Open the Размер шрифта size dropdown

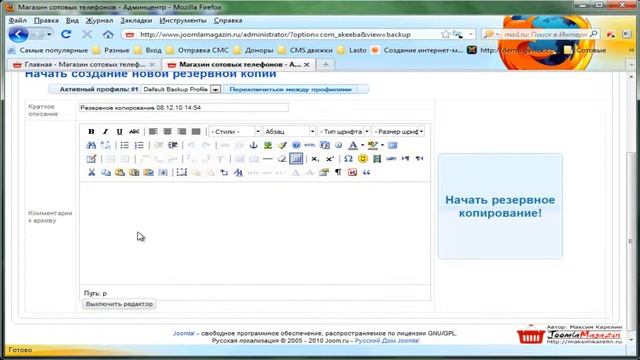[398, 131]
